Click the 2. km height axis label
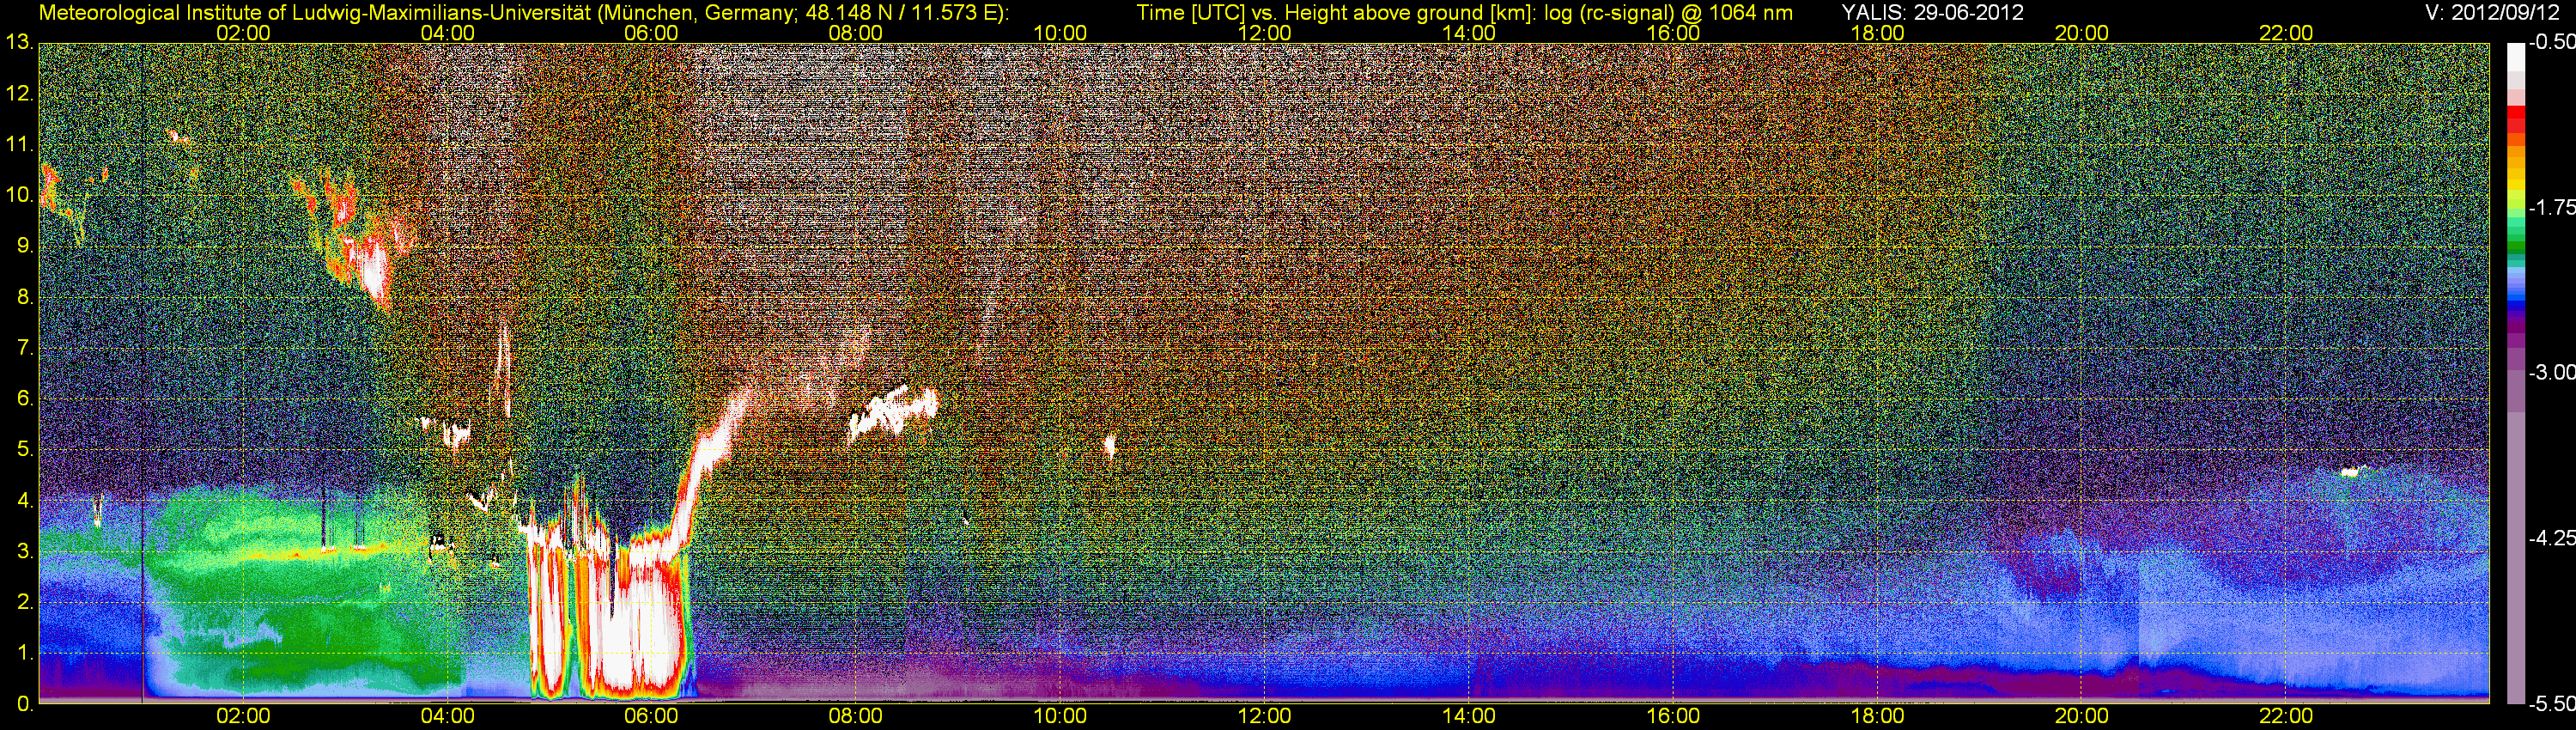2576x730 pixels. (x=25, y=602)
